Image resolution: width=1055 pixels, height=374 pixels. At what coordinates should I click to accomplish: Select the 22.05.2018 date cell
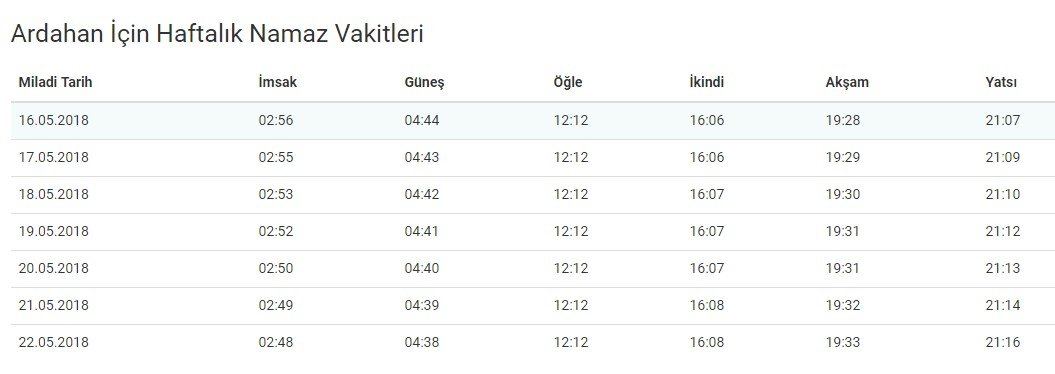coord(54,342)
